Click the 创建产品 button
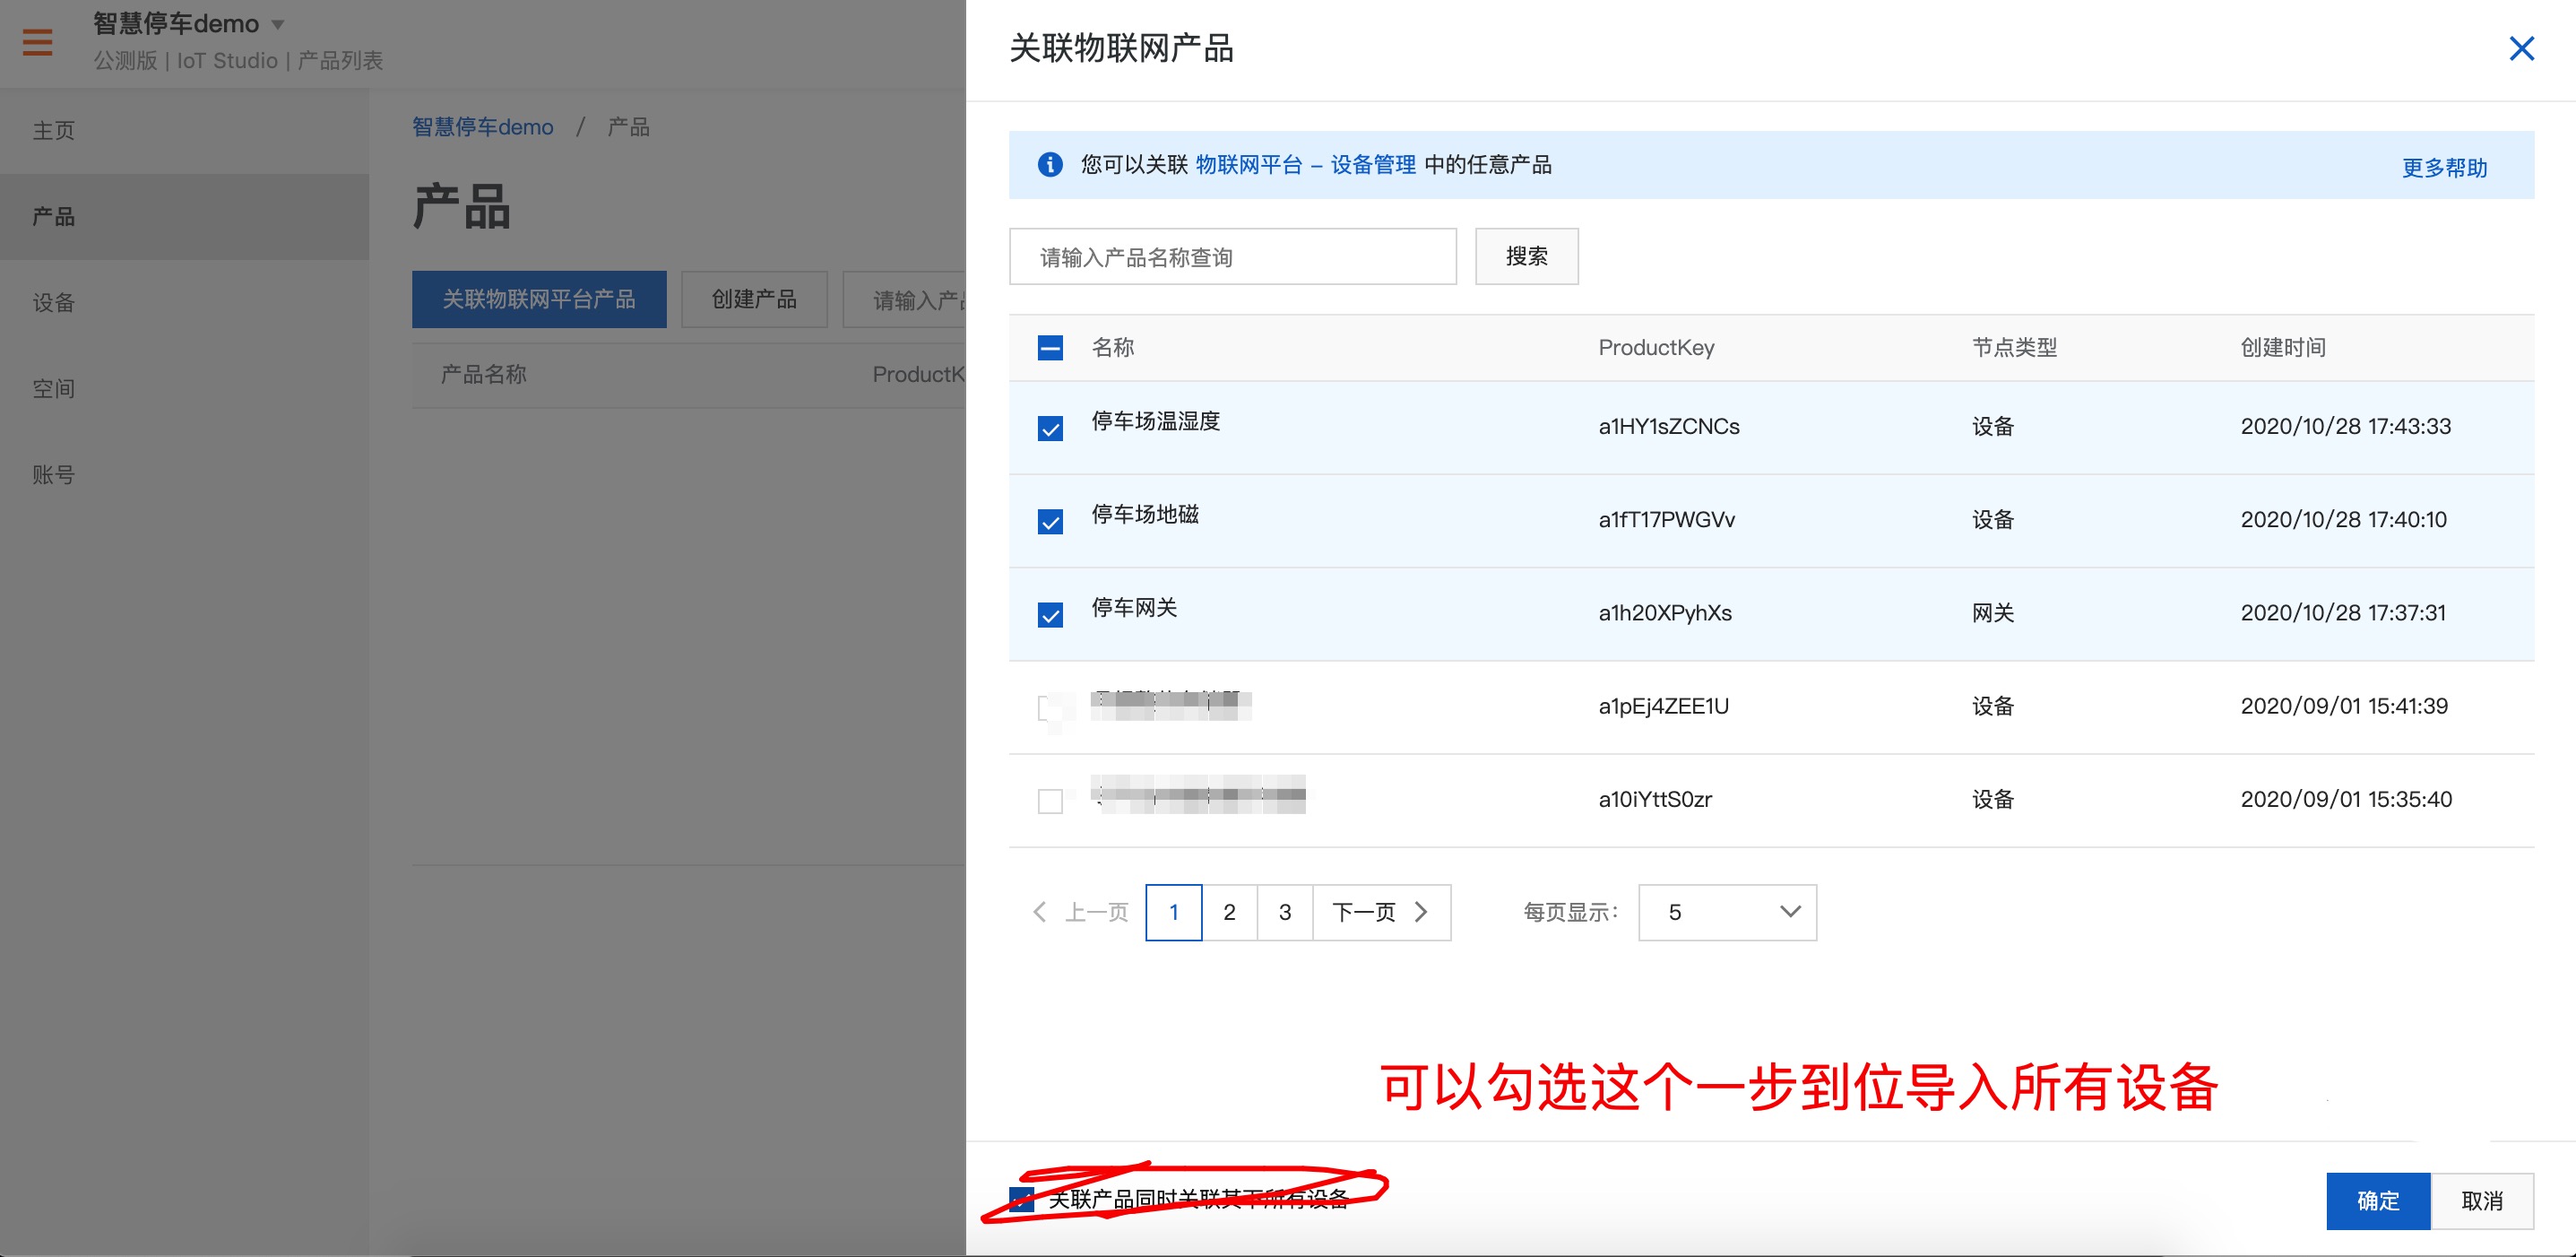The image size is (2576, 1257). click(754, 299)
